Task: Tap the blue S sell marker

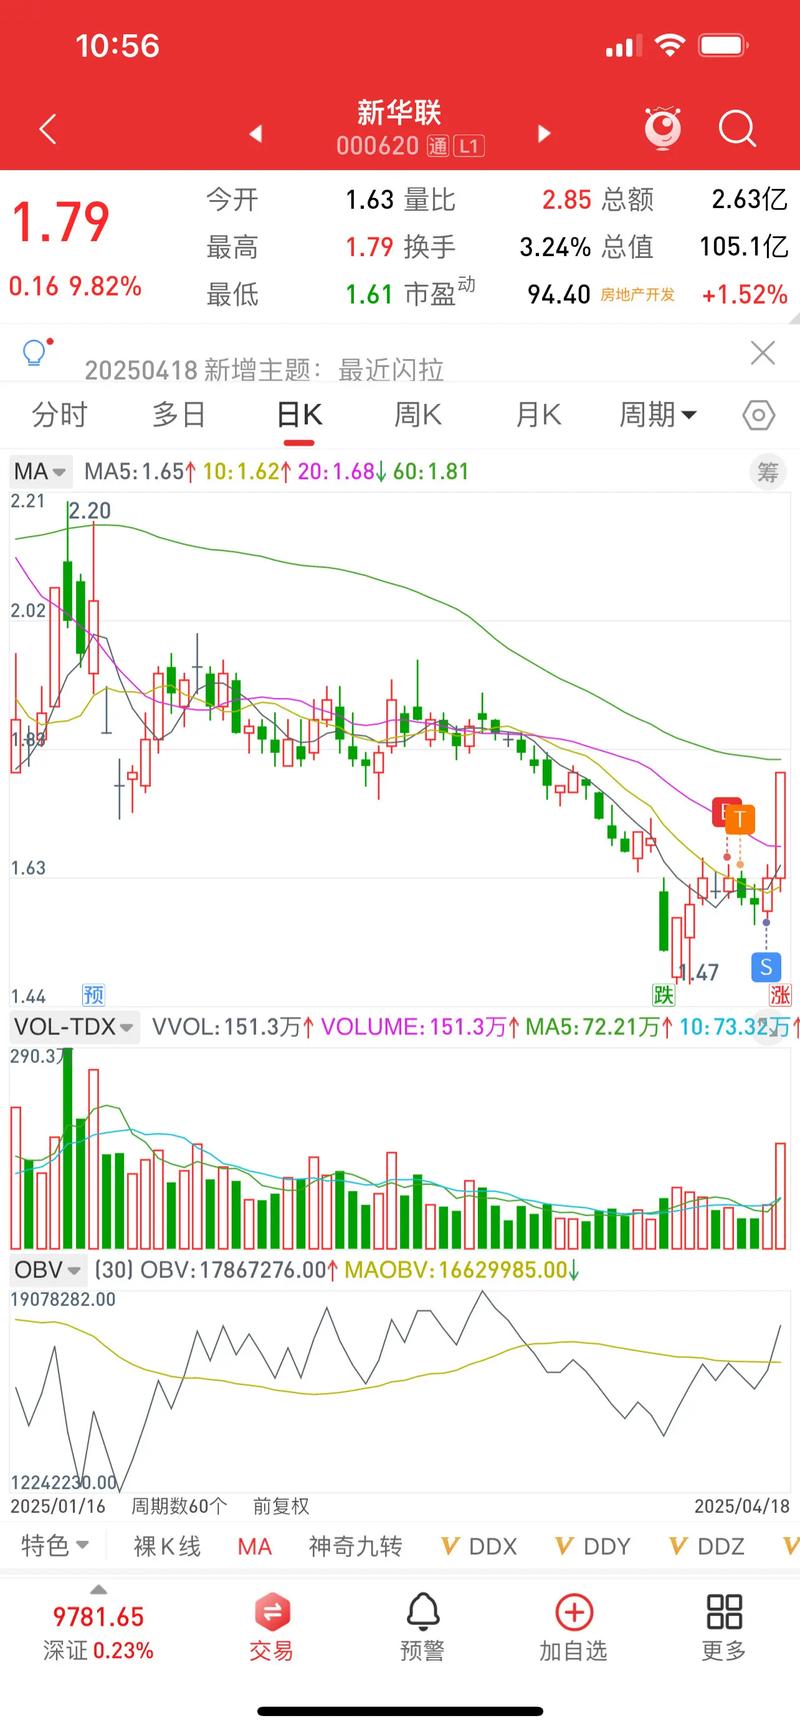Action: click(x=766, y=967)
